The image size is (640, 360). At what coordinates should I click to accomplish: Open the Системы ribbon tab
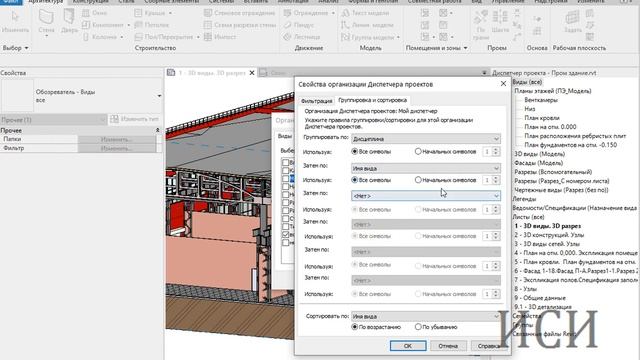click(x=221, y=2)
